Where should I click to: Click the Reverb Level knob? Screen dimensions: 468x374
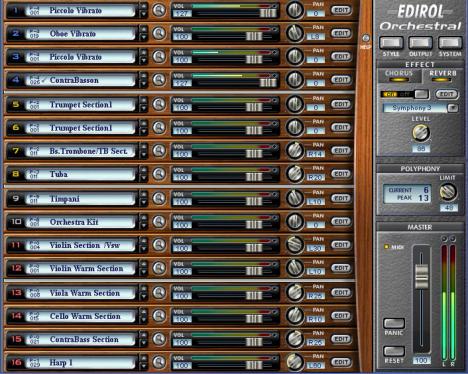(421, 133)
